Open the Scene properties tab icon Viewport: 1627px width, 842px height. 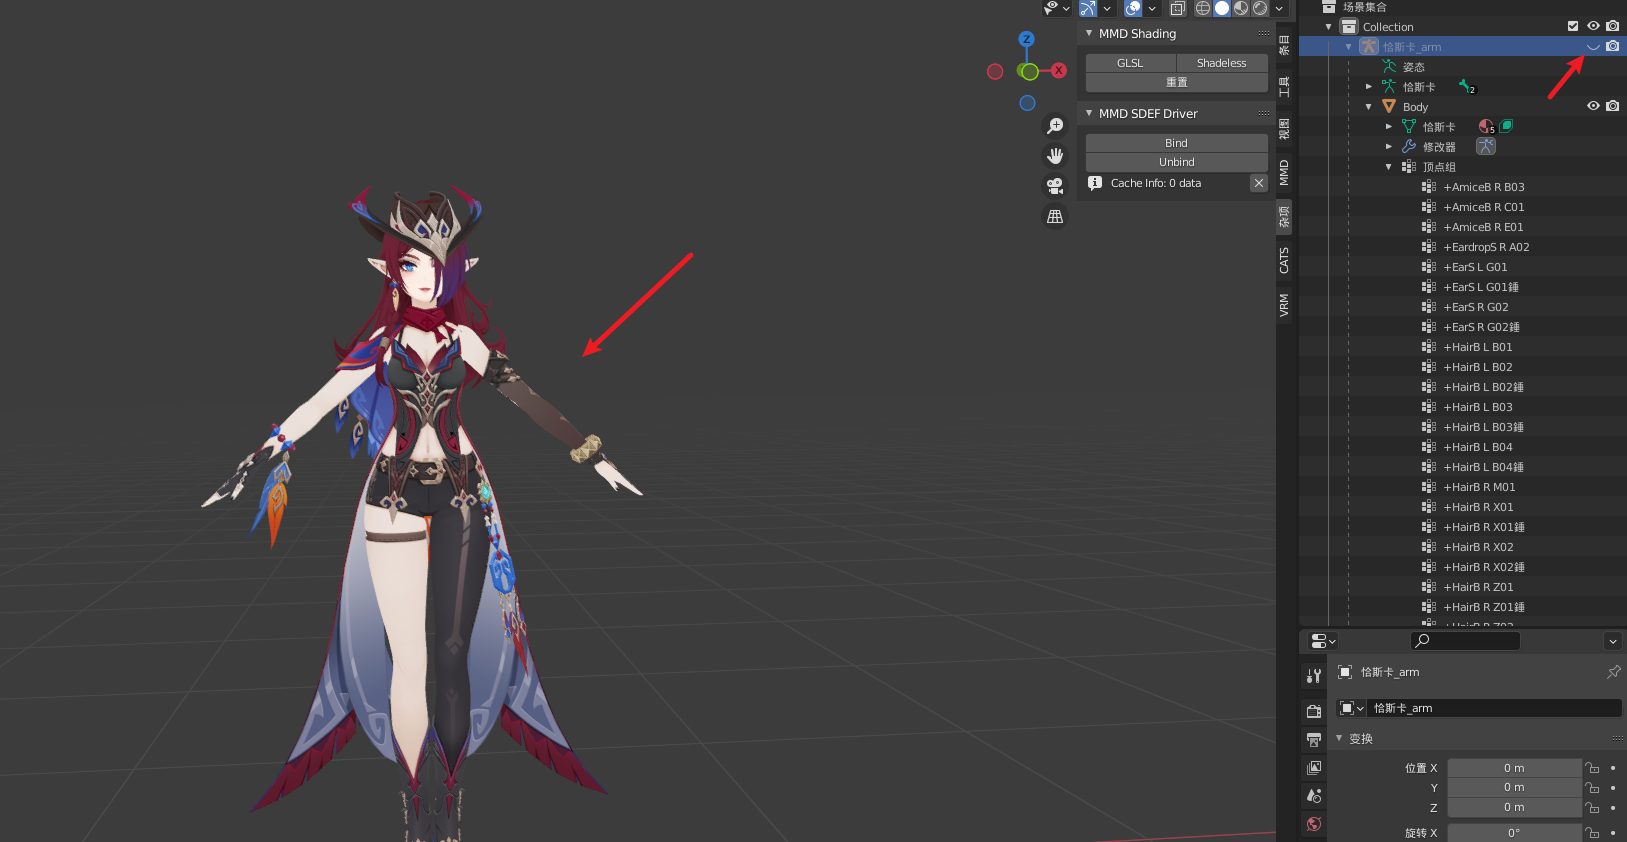(1314, 795)
